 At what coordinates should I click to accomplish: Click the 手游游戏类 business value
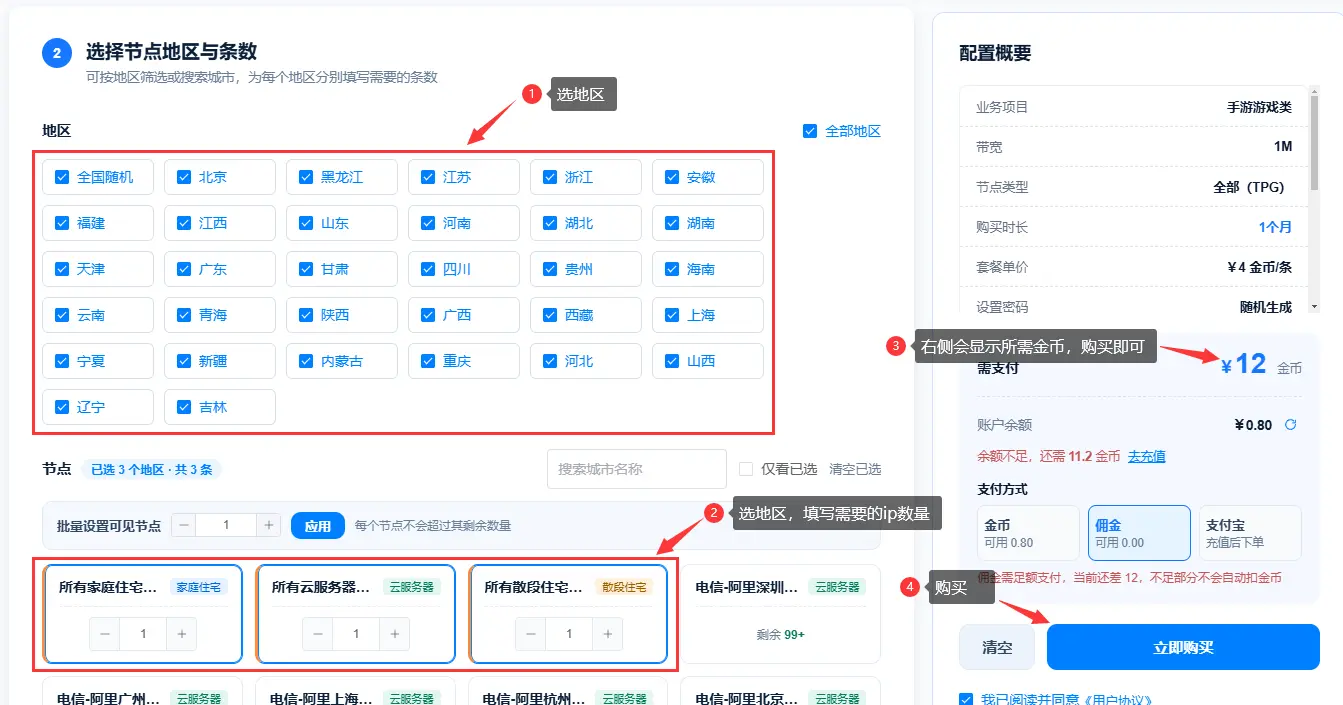(1259, 107)
